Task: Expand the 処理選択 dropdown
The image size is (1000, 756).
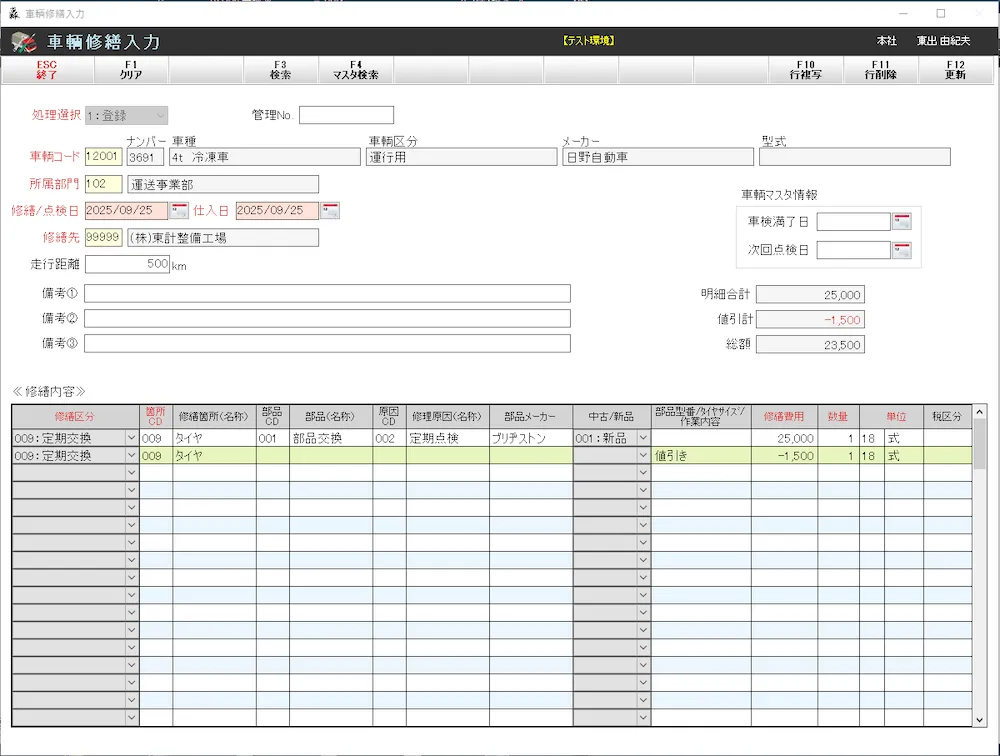Action: 160,115
